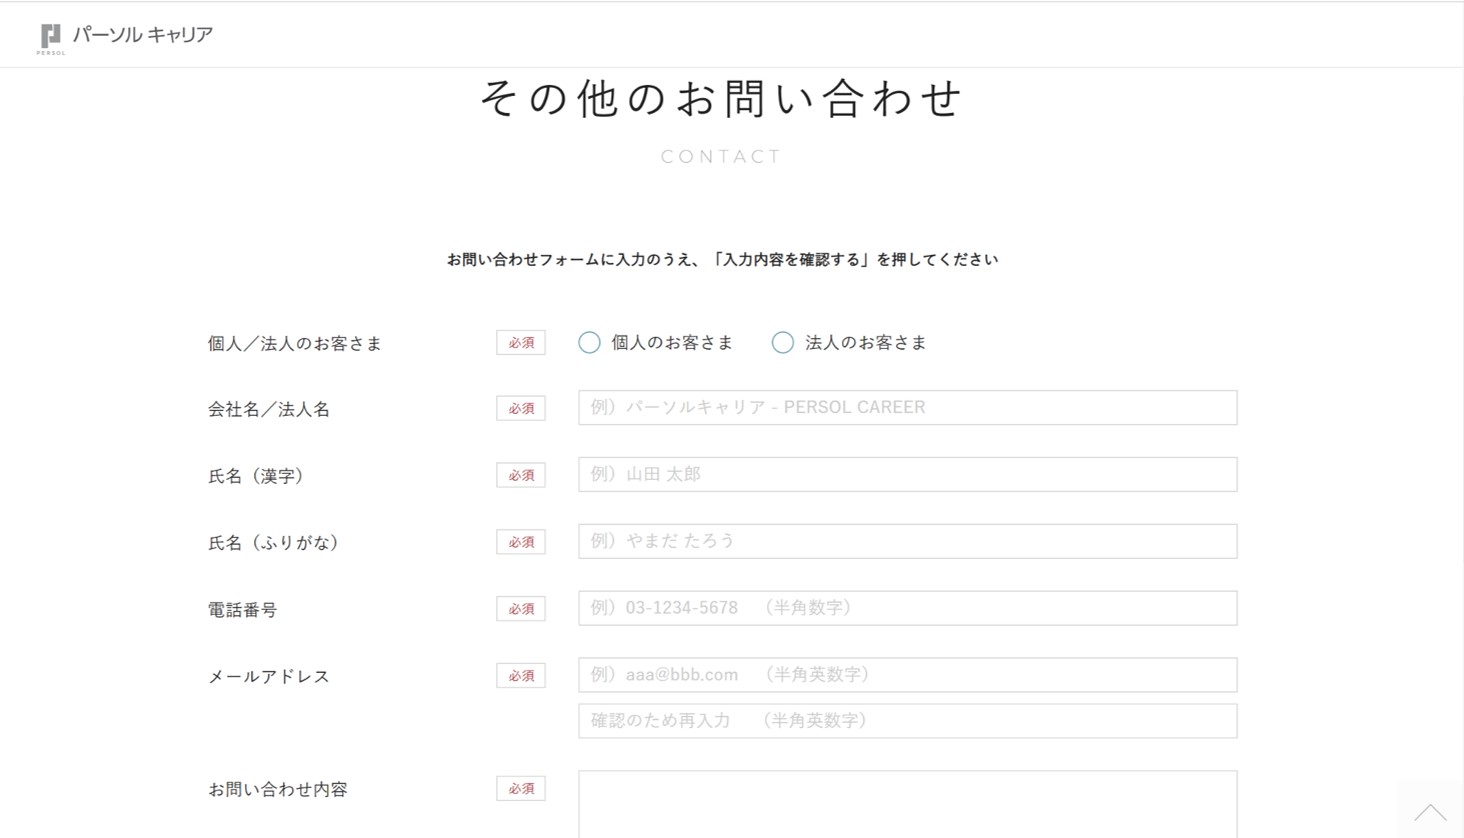Focus the 氏名（ふりがな） input field
The width and height of the screenshot is (1464, 838).
point(907,541)
